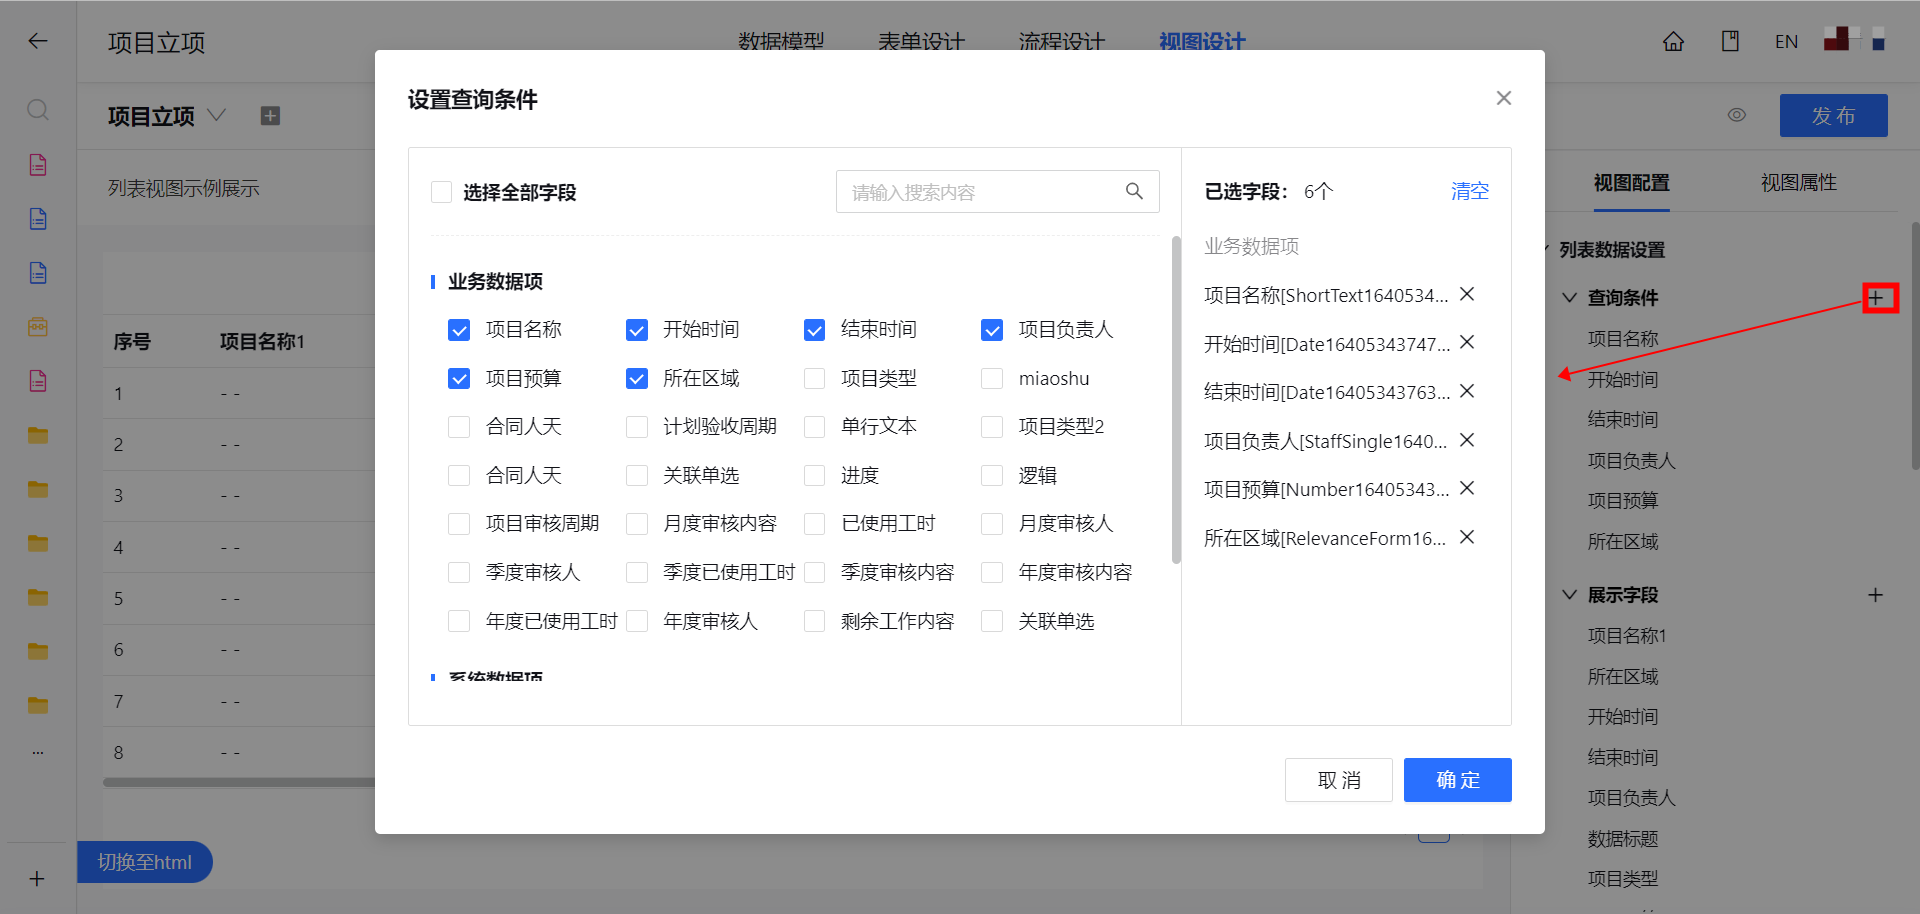Click the 切换至html button
Image resolution: width=1920 pixels, height=914 pixels.
pyautogui.click(x=145, y=862)
